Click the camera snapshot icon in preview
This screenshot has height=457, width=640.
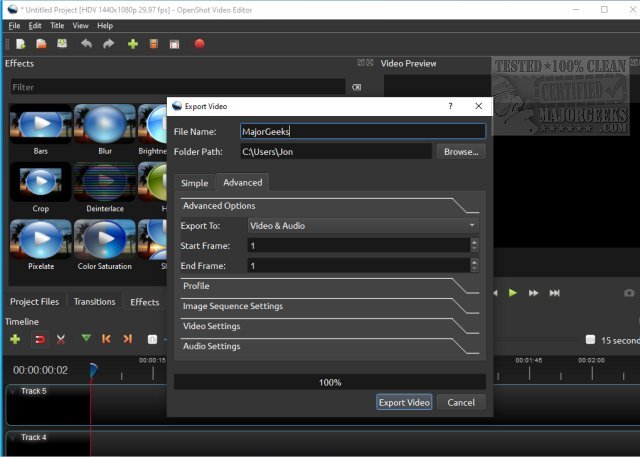tap(629, 293)
